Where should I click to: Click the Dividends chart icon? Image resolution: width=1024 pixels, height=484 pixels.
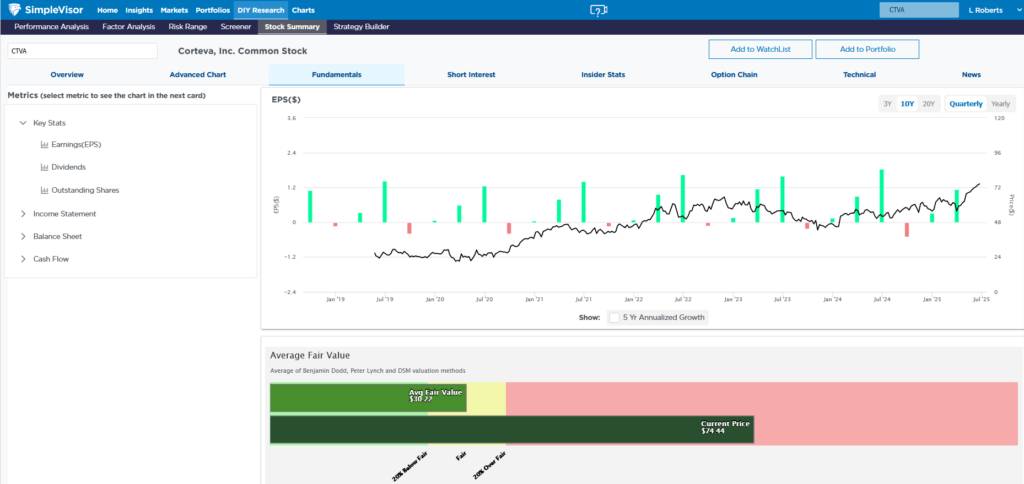click(x=44, y=167)
